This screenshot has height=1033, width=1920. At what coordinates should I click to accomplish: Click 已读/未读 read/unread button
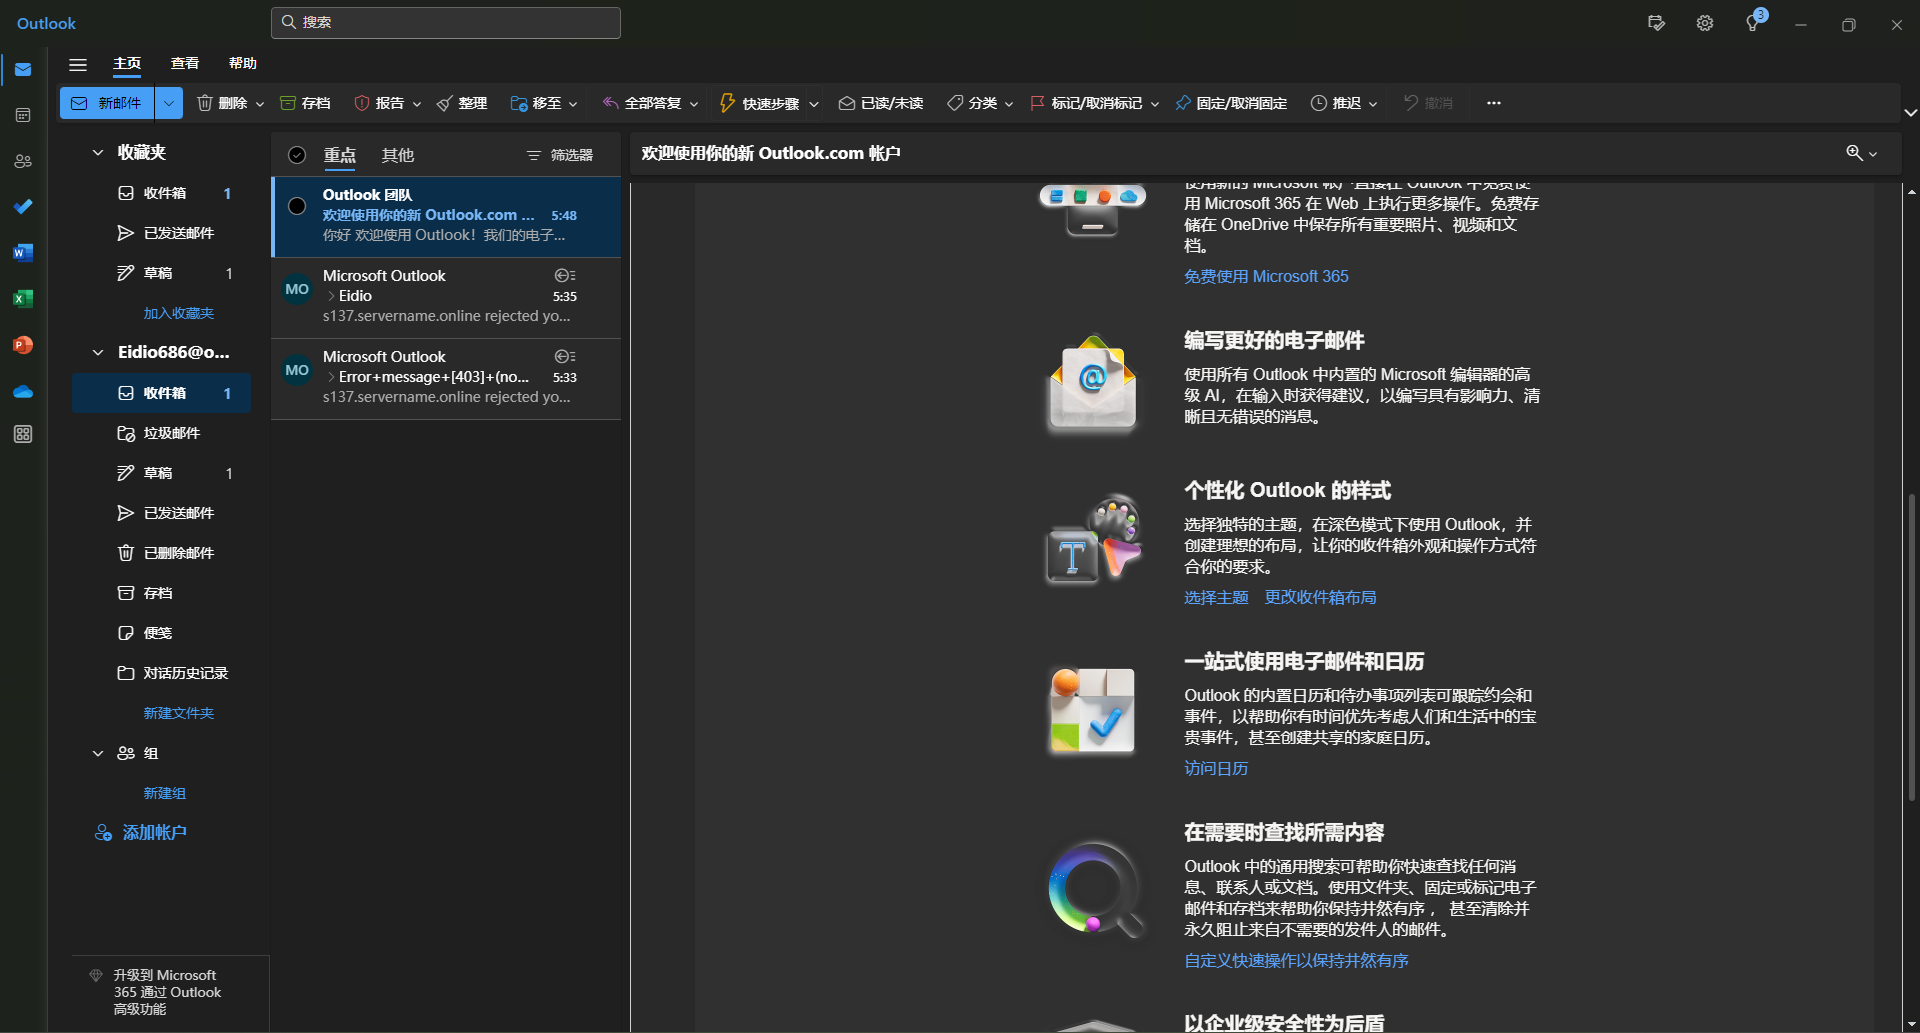881,103
